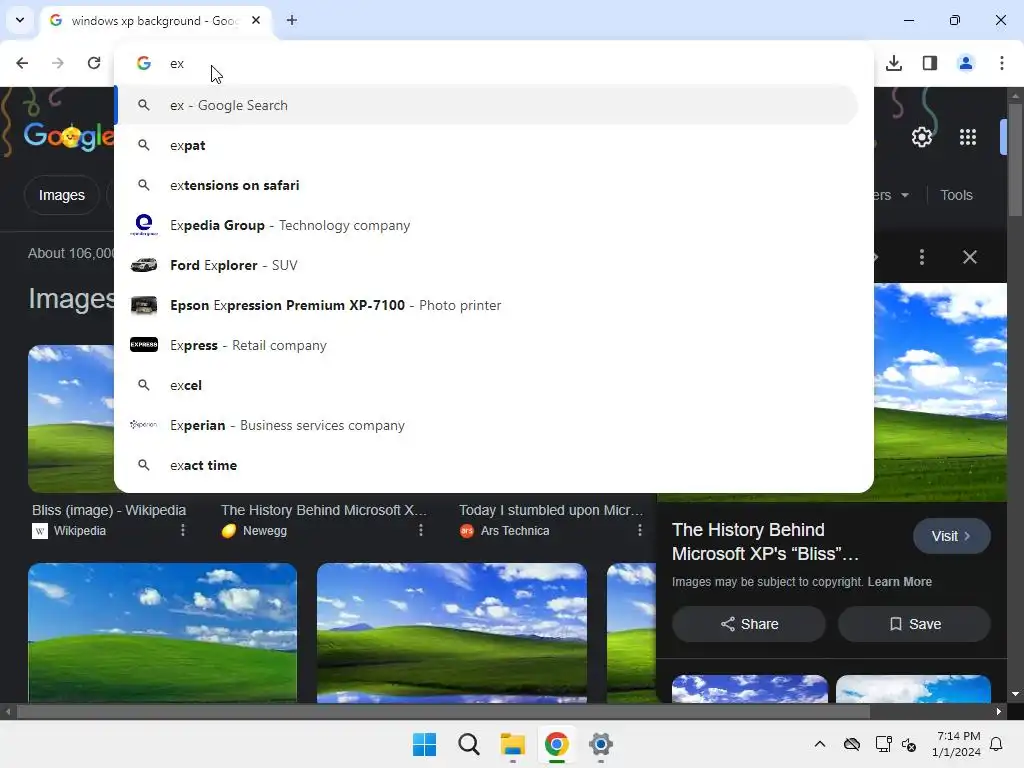The width and height of the screenshot is (1024, 768).
Task: Select the Images filter chip
Action: click(x=61, y=195)
